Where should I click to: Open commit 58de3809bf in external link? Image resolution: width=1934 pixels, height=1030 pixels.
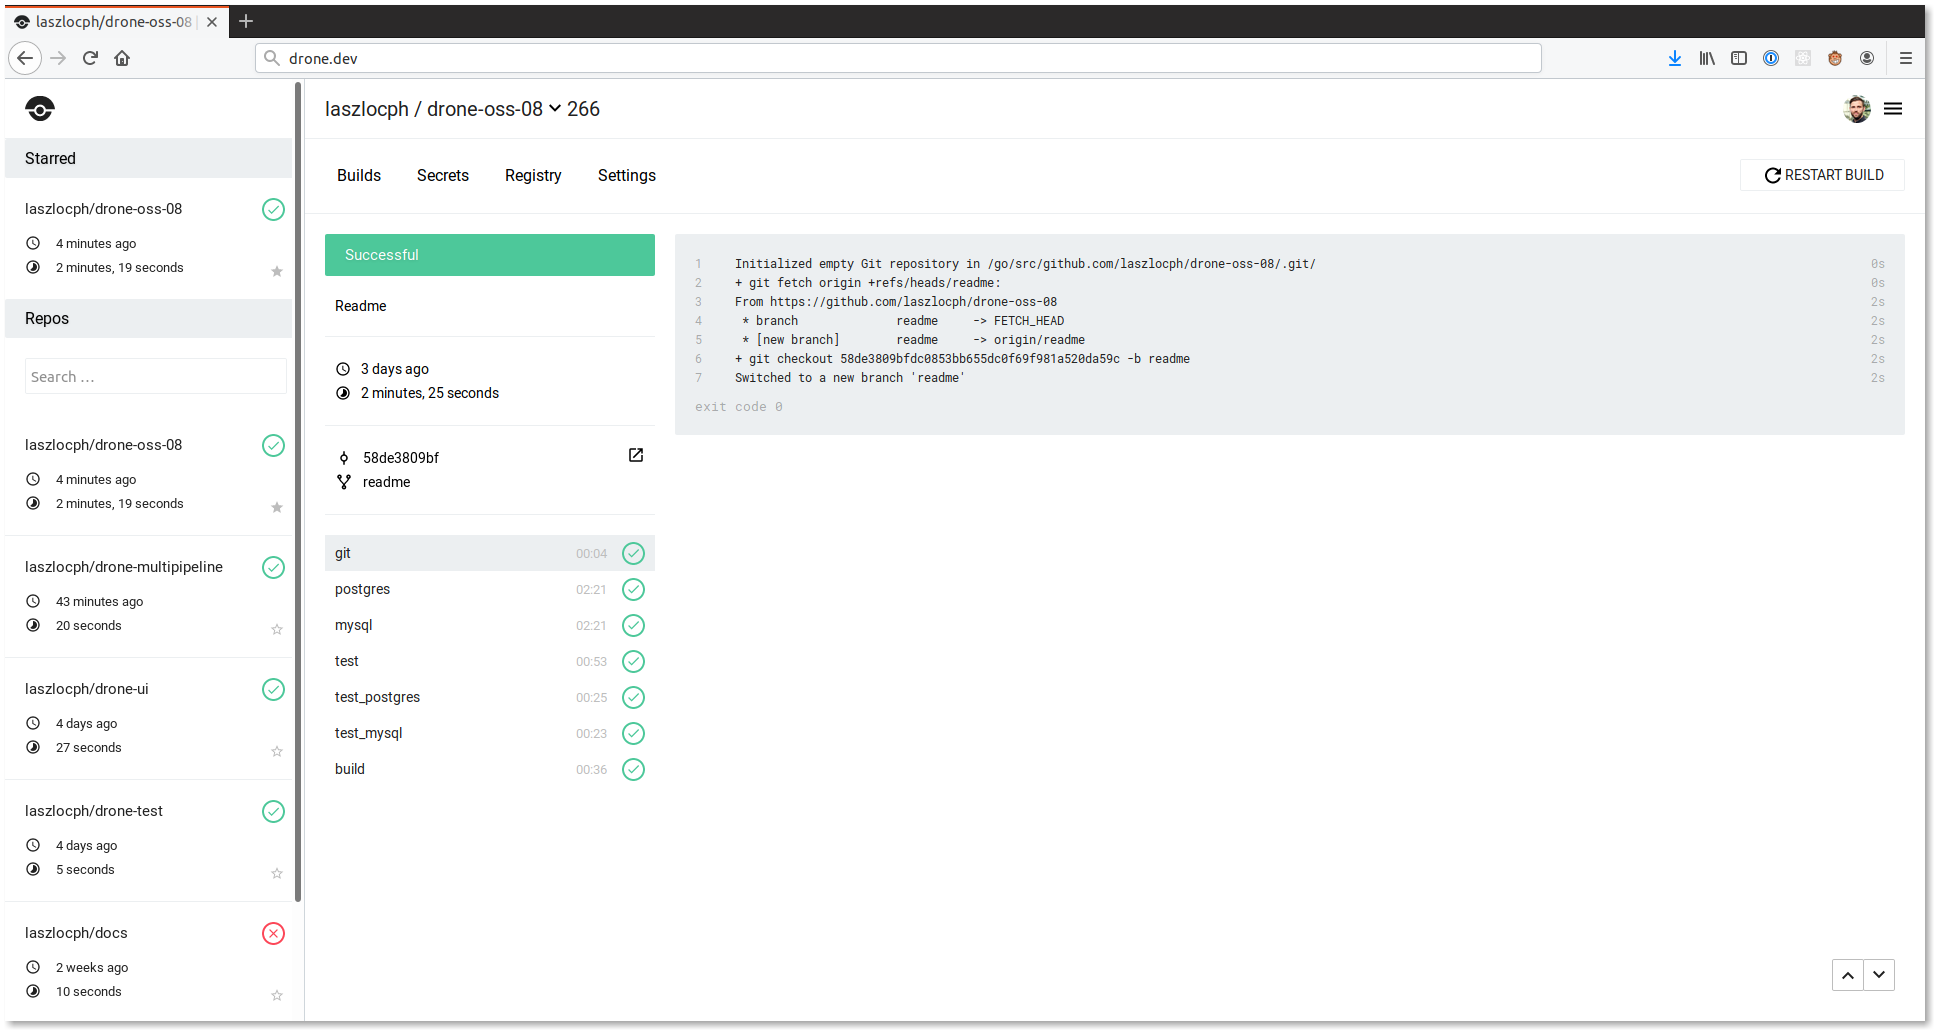[635, 456]
